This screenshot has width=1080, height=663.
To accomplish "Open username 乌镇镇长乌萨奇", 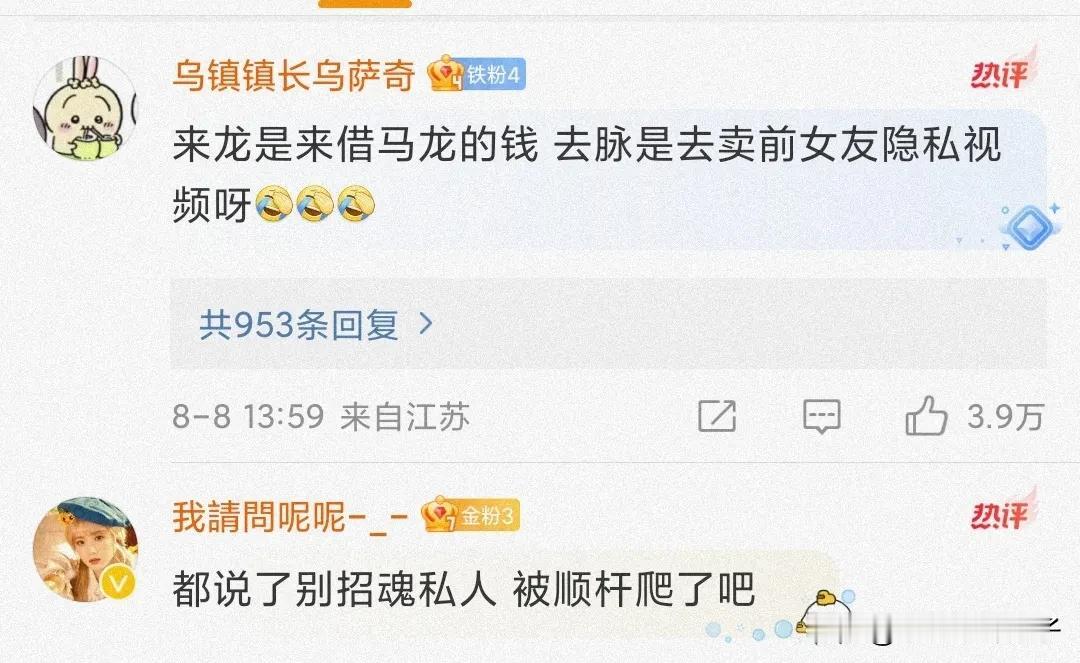I will tap(293, 75).
